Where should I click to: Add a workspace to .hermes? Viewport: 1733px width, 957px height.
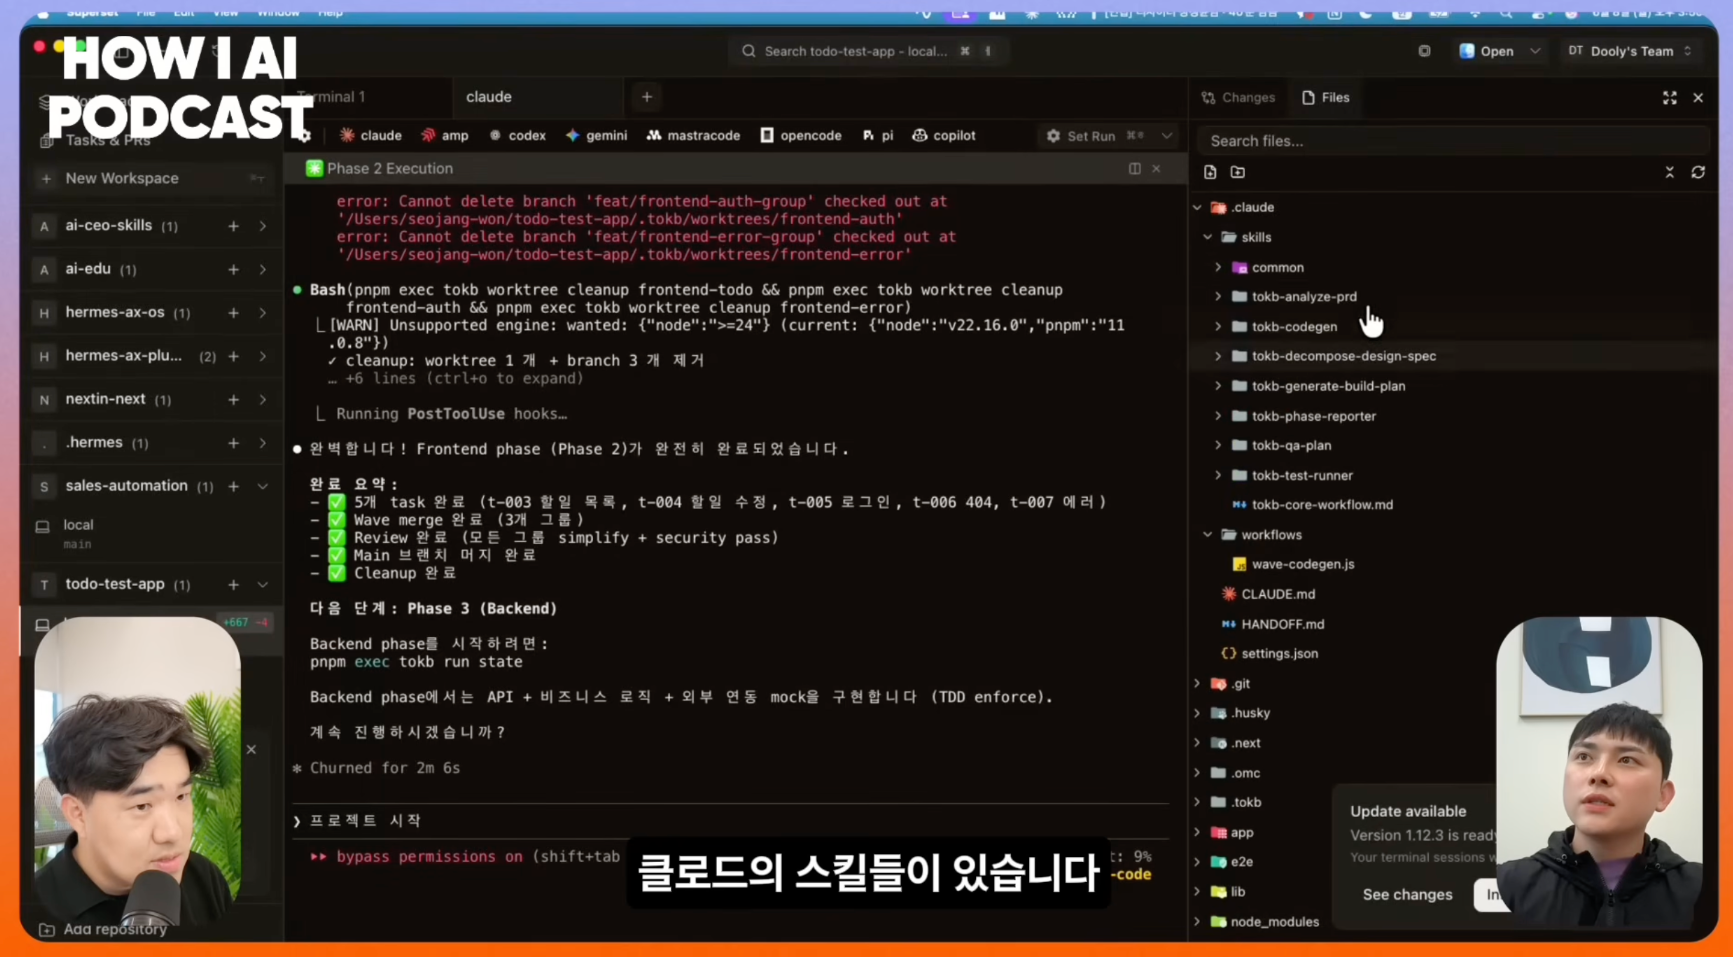coord(233,443)
